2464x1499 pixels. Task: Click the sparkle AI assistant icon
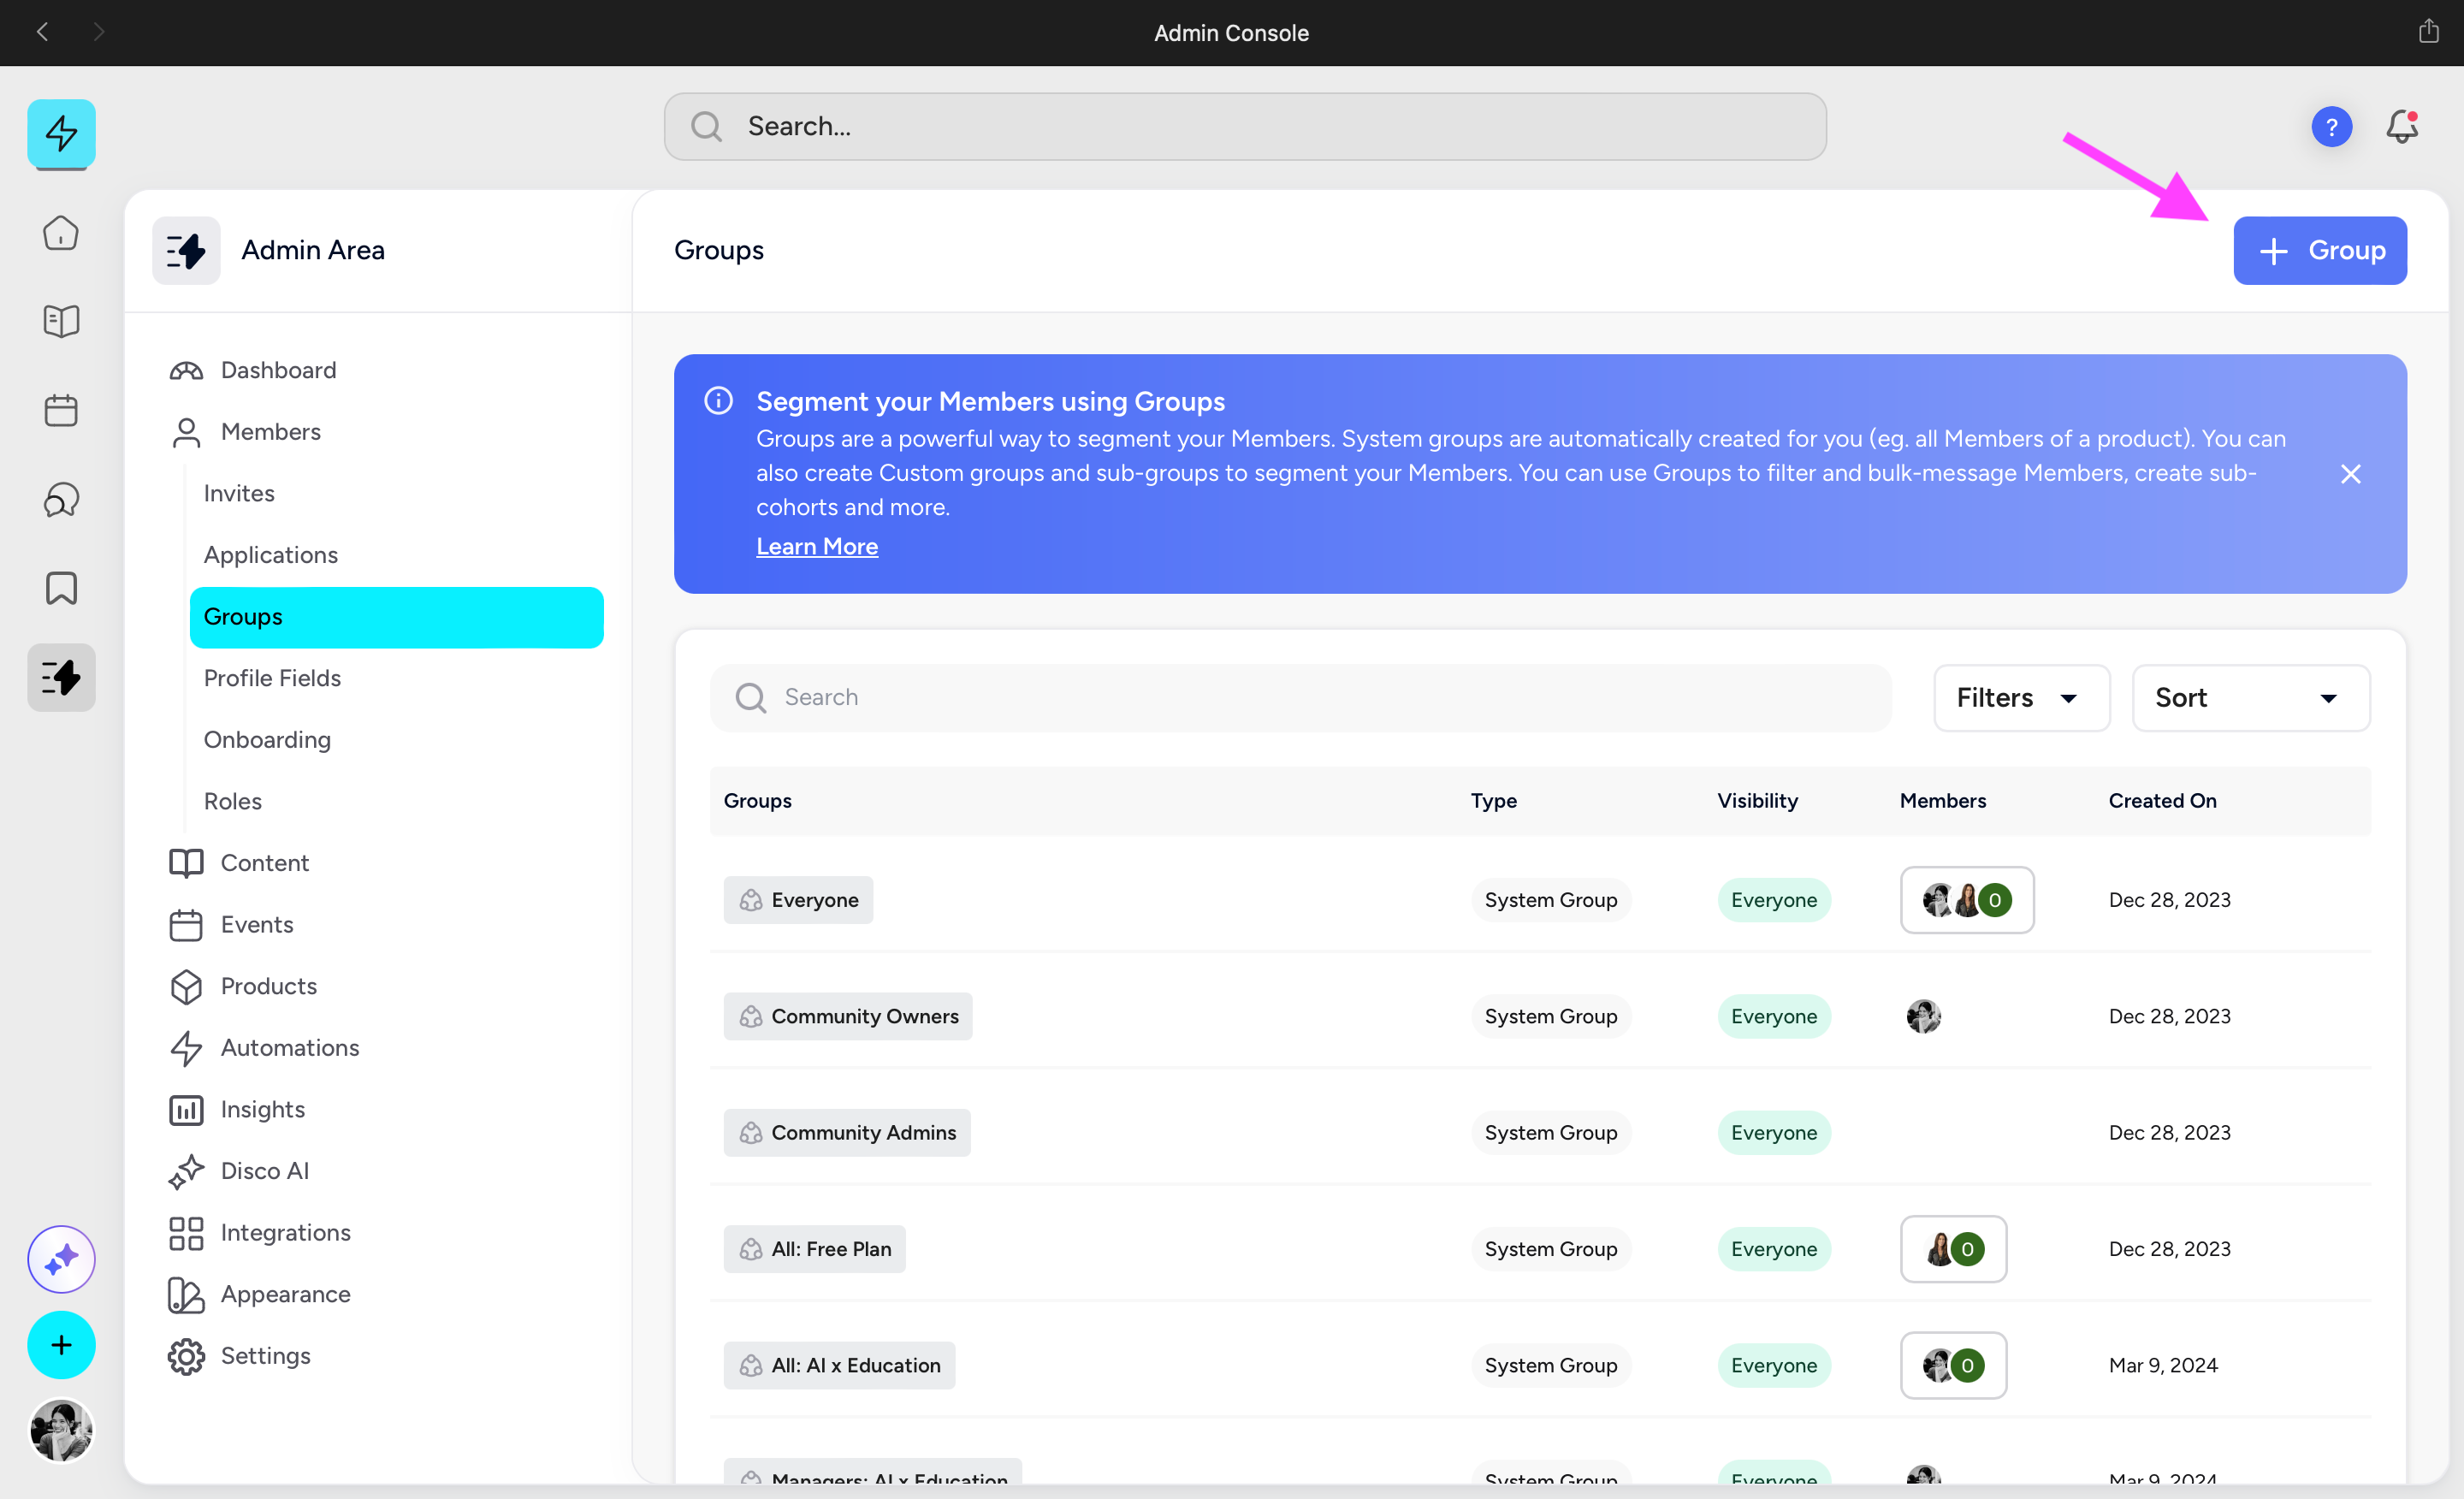[61, 1259]
